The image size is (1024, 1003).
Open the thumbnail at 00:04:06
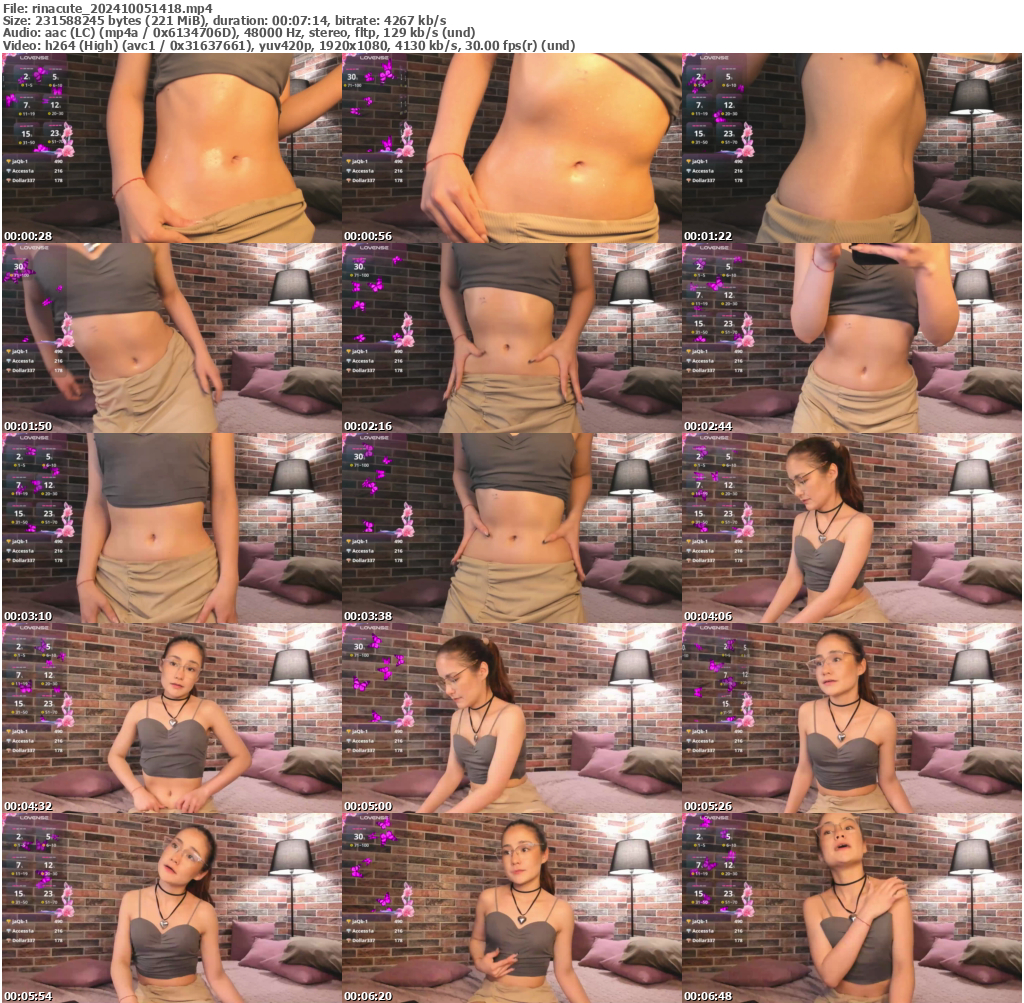click(x=852, y=520)
